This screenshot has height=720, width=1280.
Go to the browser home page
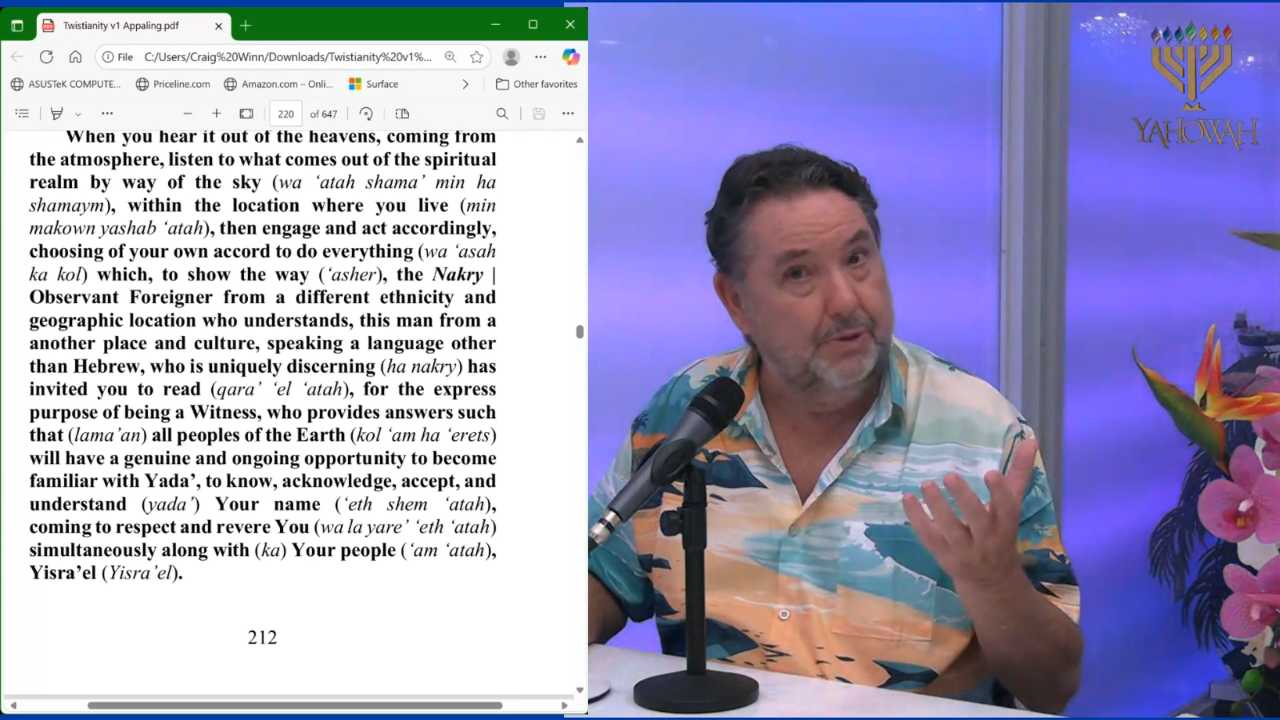click(x=75, y=57)
